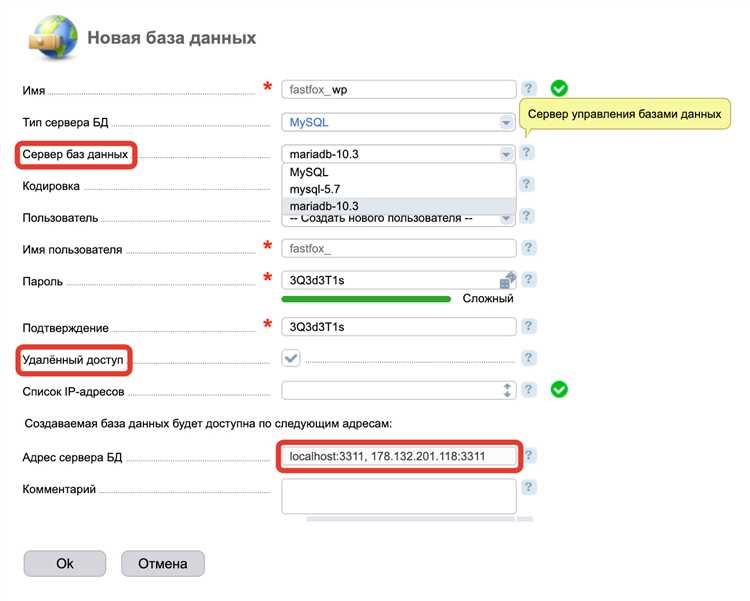This screenshot has height=601, width=750.
Task: Click help icon beside Список IP-адресов
Action: 528,390
